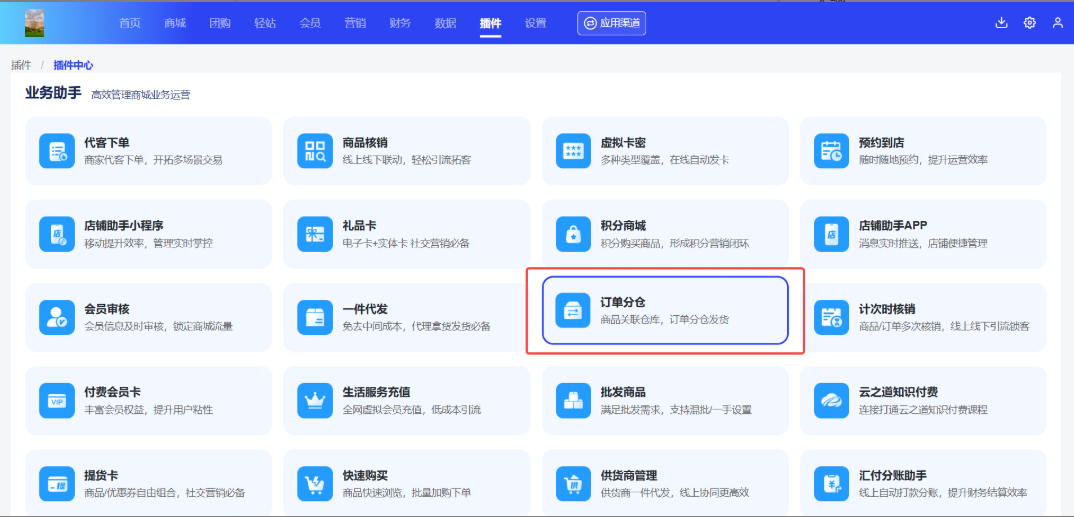Viewport: 1074px width, 517px height.
Task: Open the 商品核销 QR scan icon
Action: [x=316, y=151]
